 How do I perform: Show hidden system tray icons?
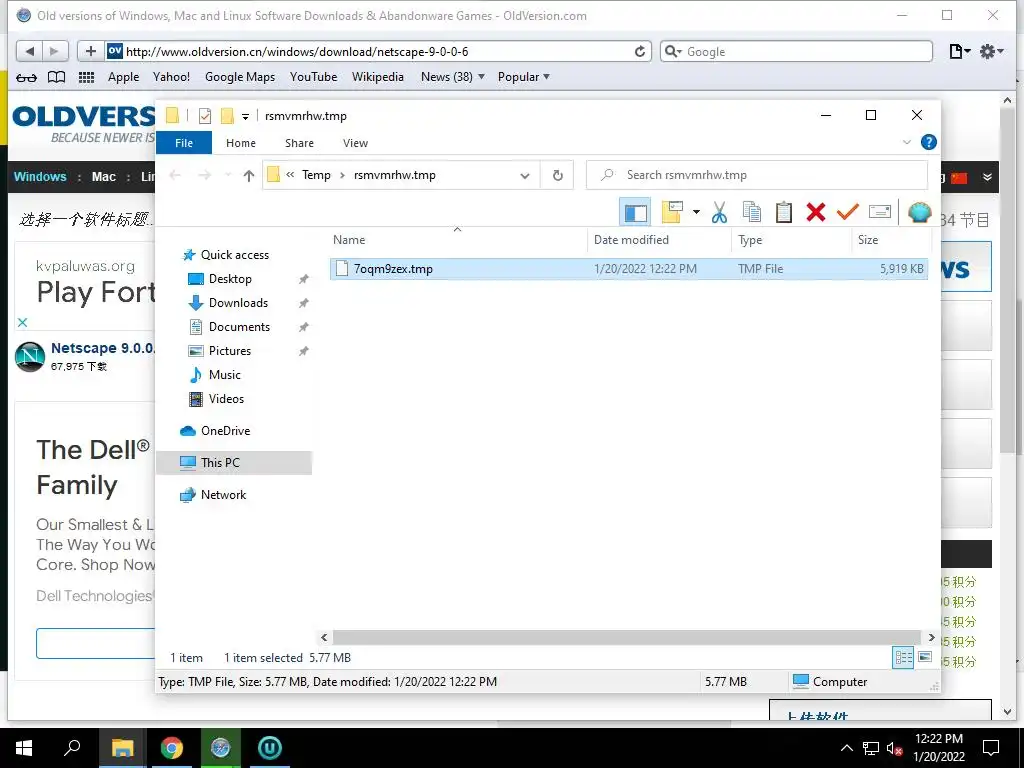click(846, 748)
